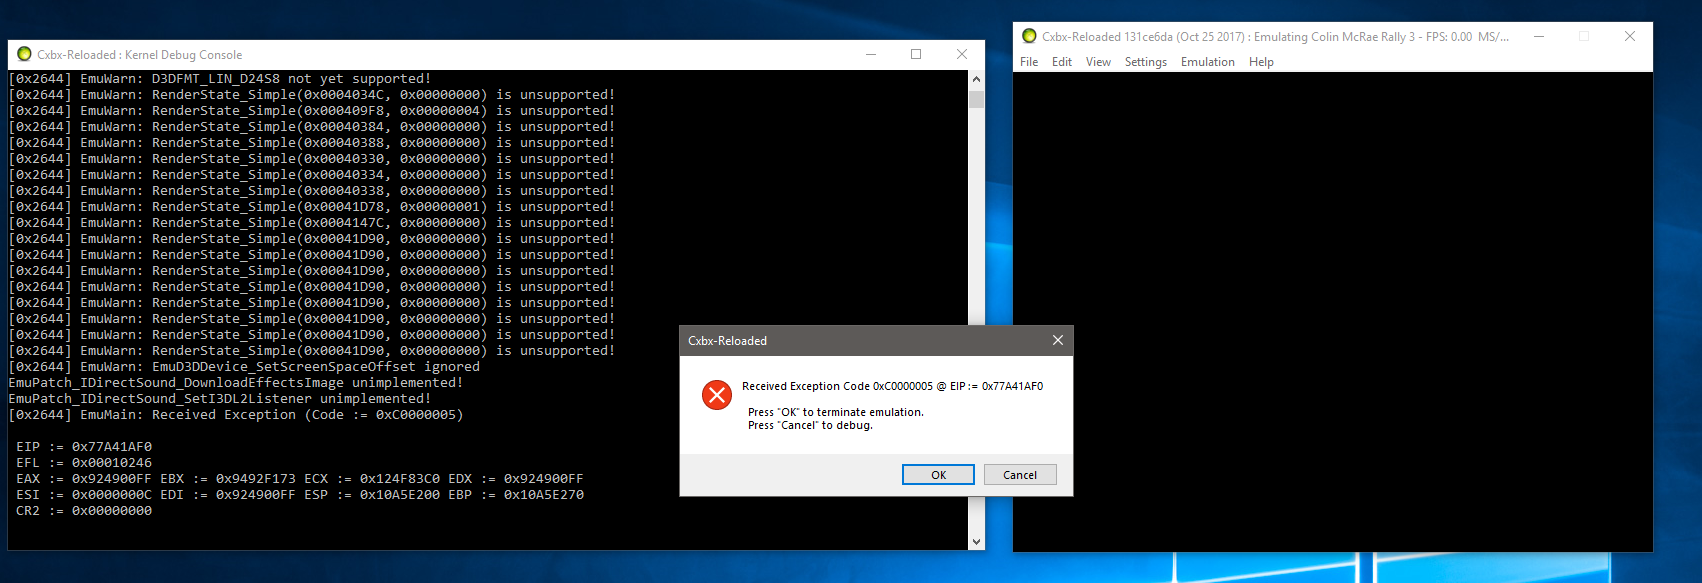Close the Cxbx-Reloaded error dialog

(x=1058, y=340)
